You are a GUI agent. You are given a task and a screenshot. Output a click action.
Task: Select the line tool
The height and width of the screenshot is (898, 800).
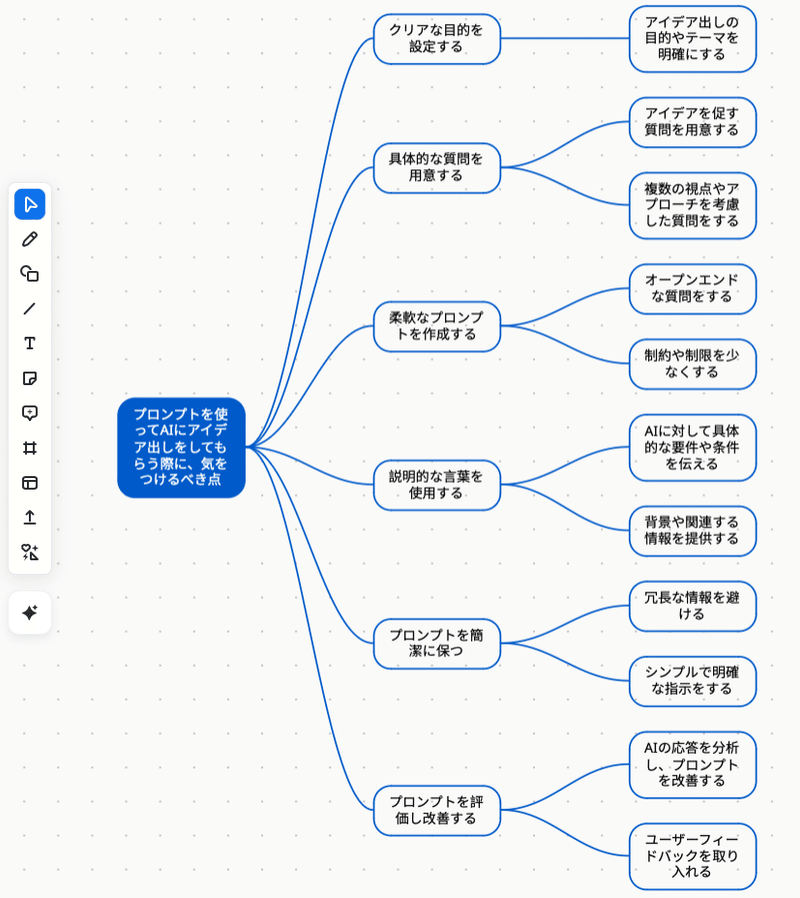pos(30,309)
